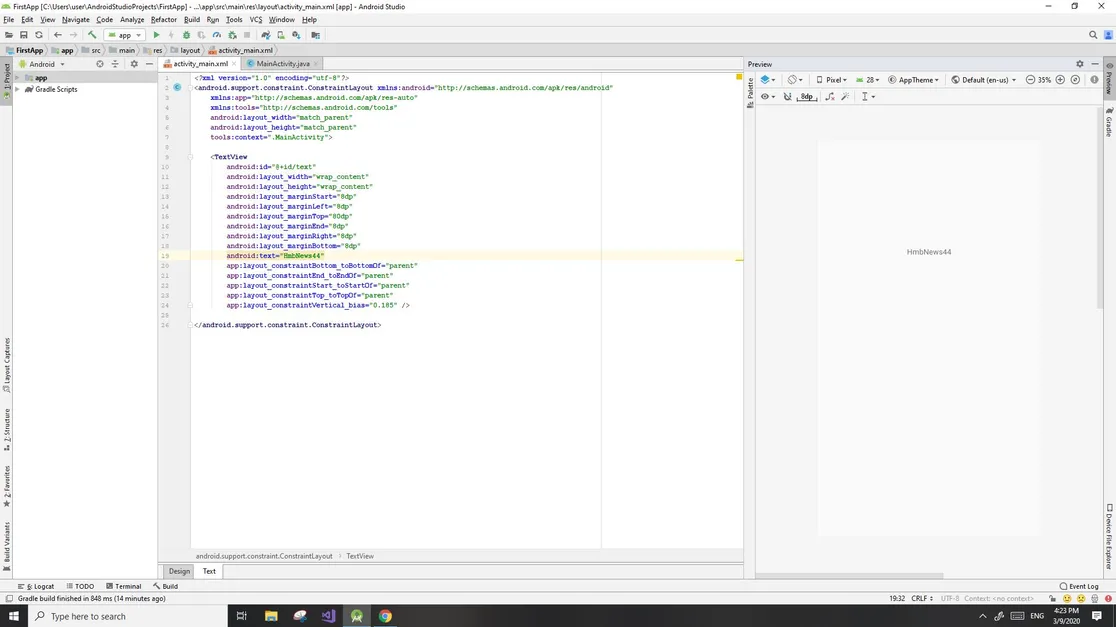Collapse all icon in Project panel
Viewport: 1116px width, 627px height.
pyautogui.click(x=115, y=64)
